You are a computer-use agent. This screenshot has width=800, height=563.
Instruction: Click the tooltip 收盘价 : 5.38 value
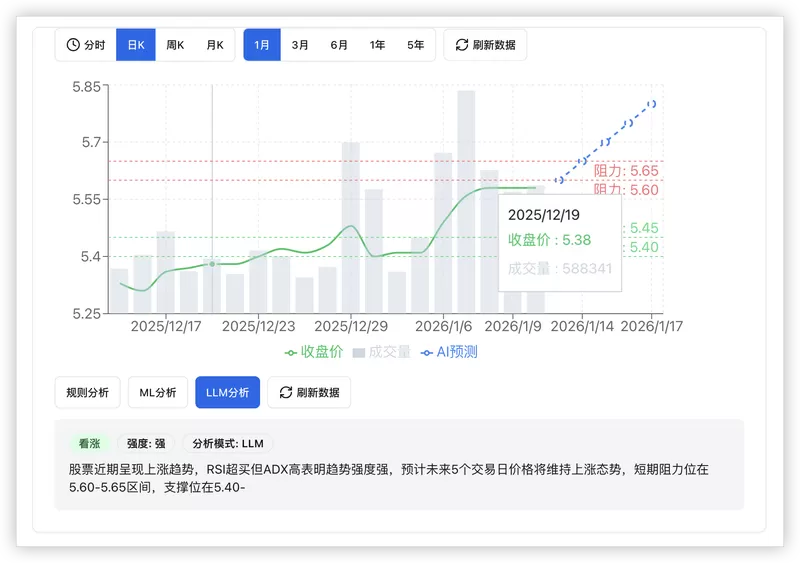(x=549, y=240)
